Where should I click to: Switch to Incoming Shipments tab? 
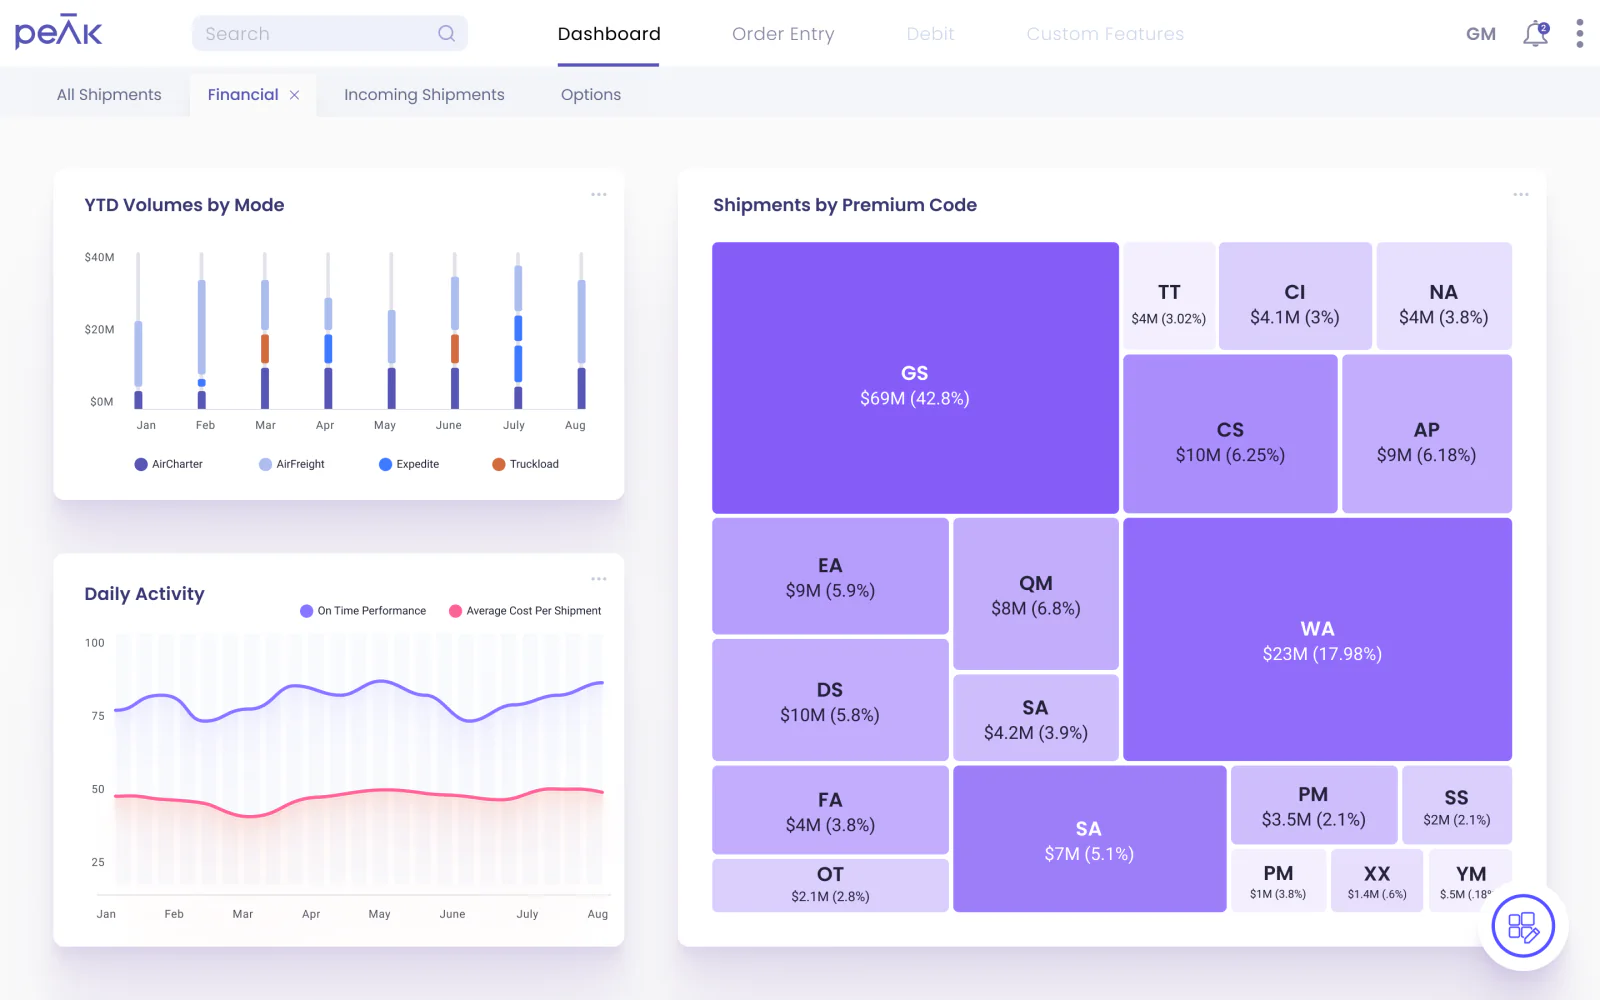(424, 95)
